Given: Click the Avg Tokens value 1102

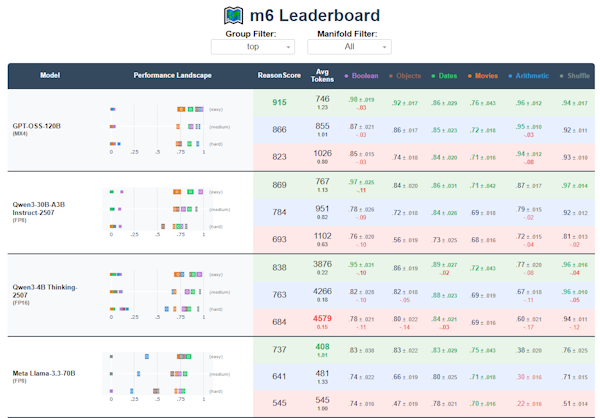Looking at the screenshot, I should 322,236.
